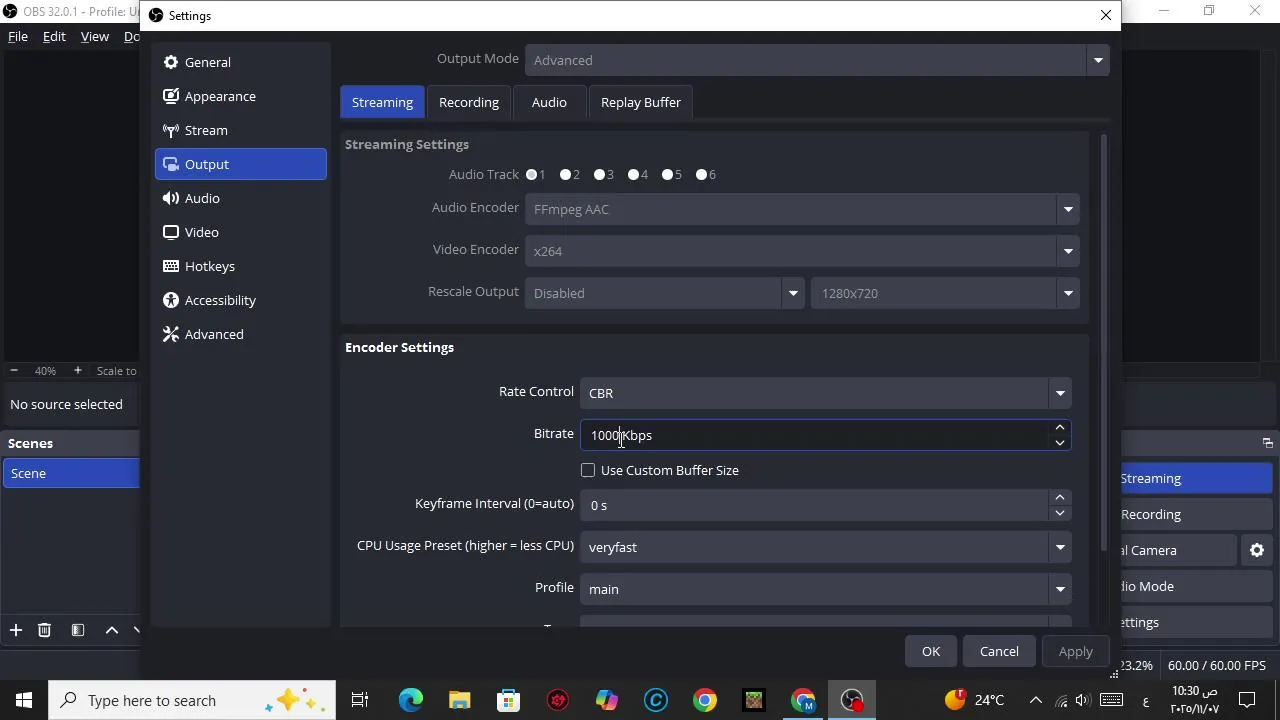Open CPU Usage Preset veryfast dropdown

click(x=825, y=547)
